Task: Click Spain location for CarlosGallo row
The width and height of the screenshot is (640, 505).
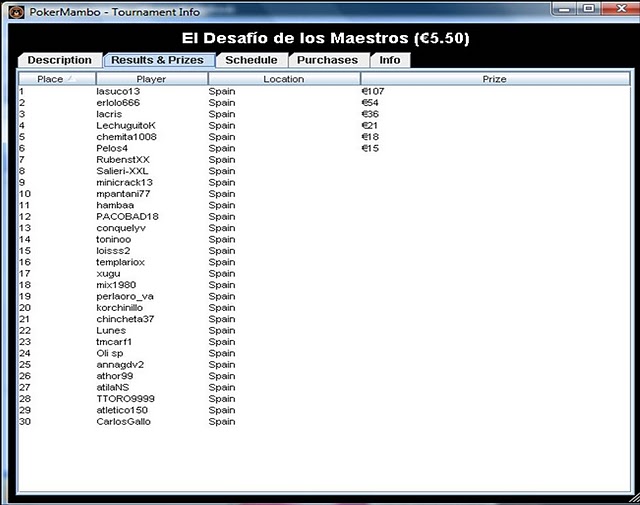Action: pyautogui.click(x=222, y=421)
